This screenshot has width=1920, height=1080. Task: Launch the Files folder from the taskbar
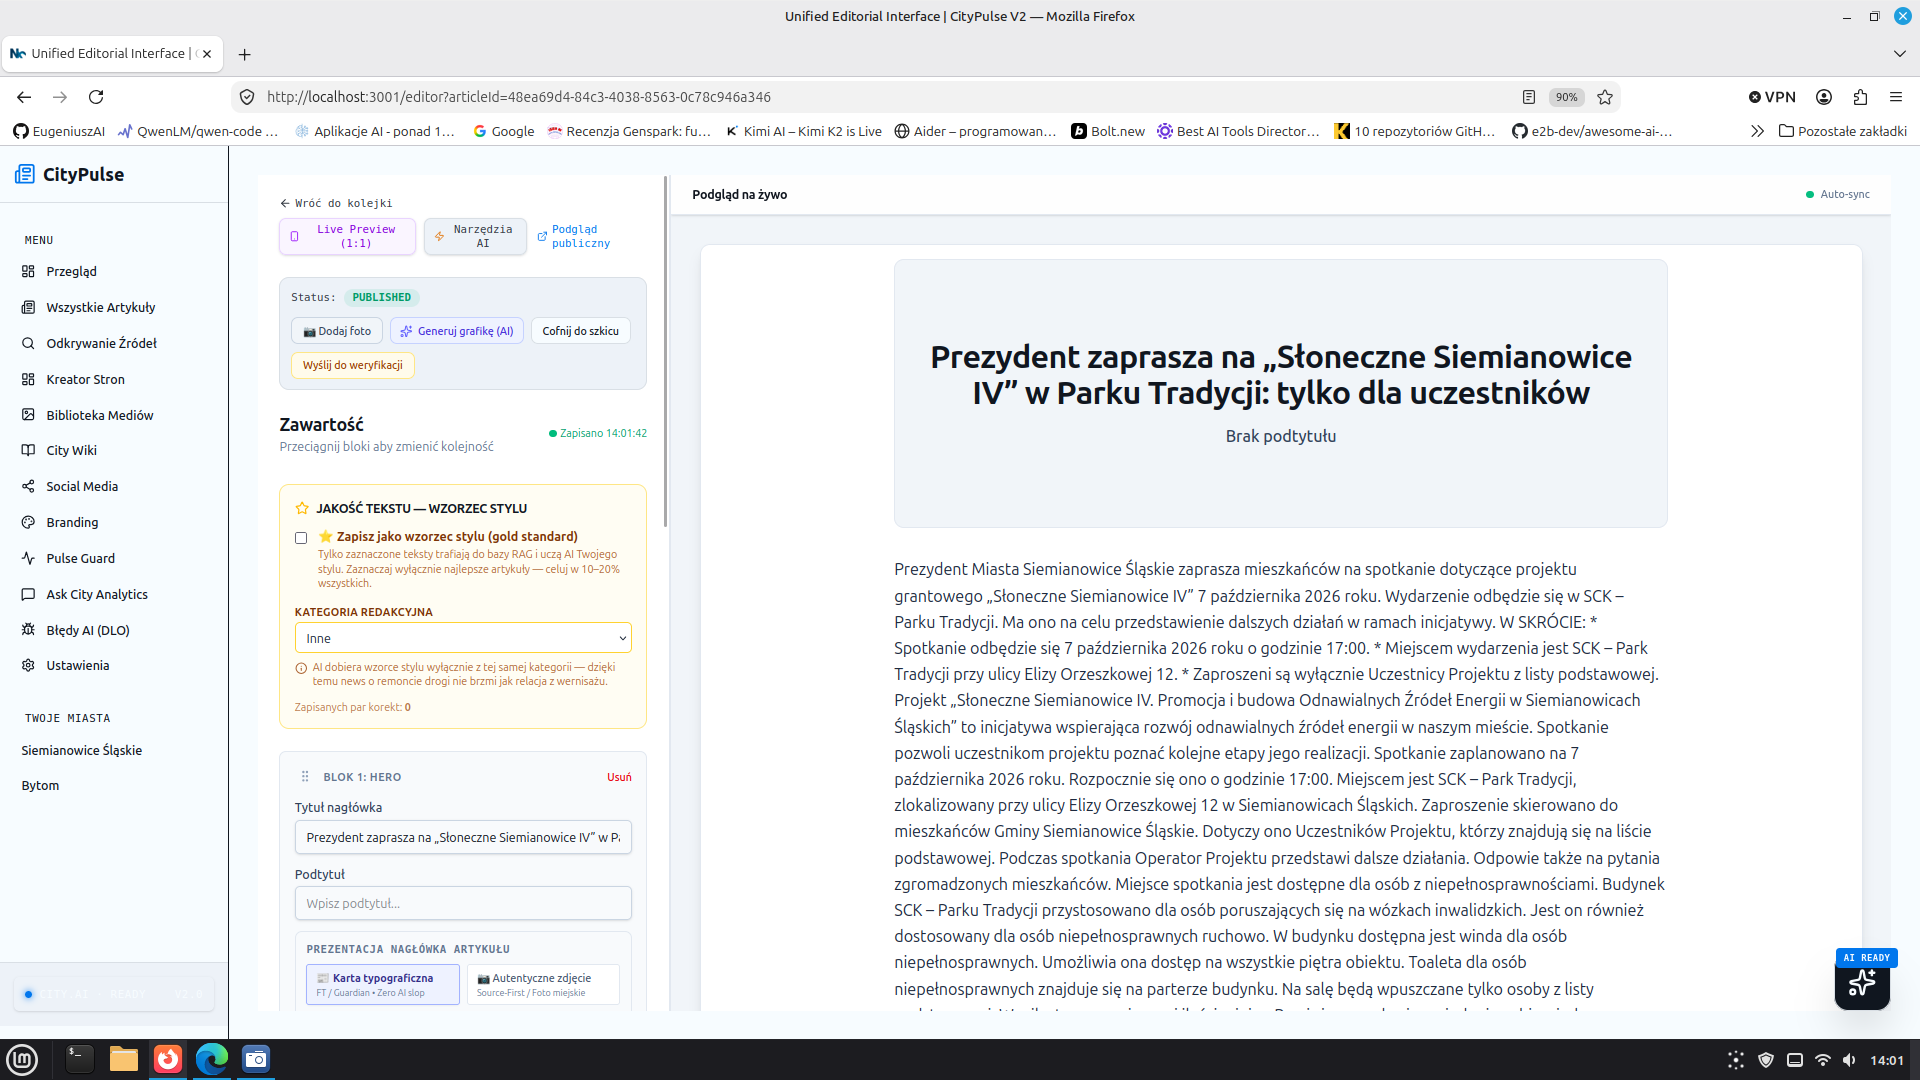124,1059
